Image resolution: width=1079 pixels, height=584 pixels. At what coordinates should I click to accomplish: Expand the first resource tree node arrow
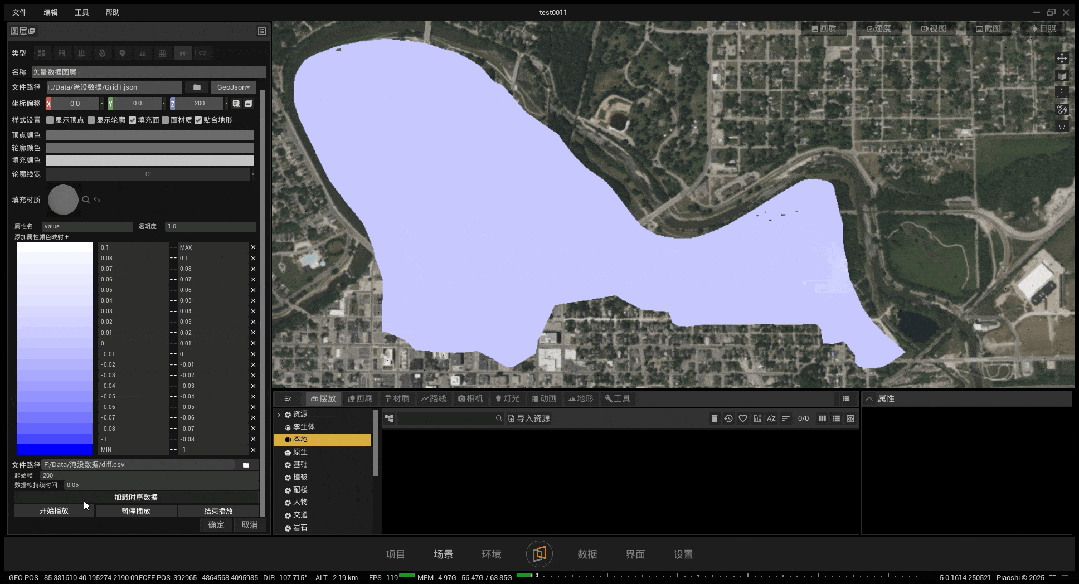coord(279,414)
